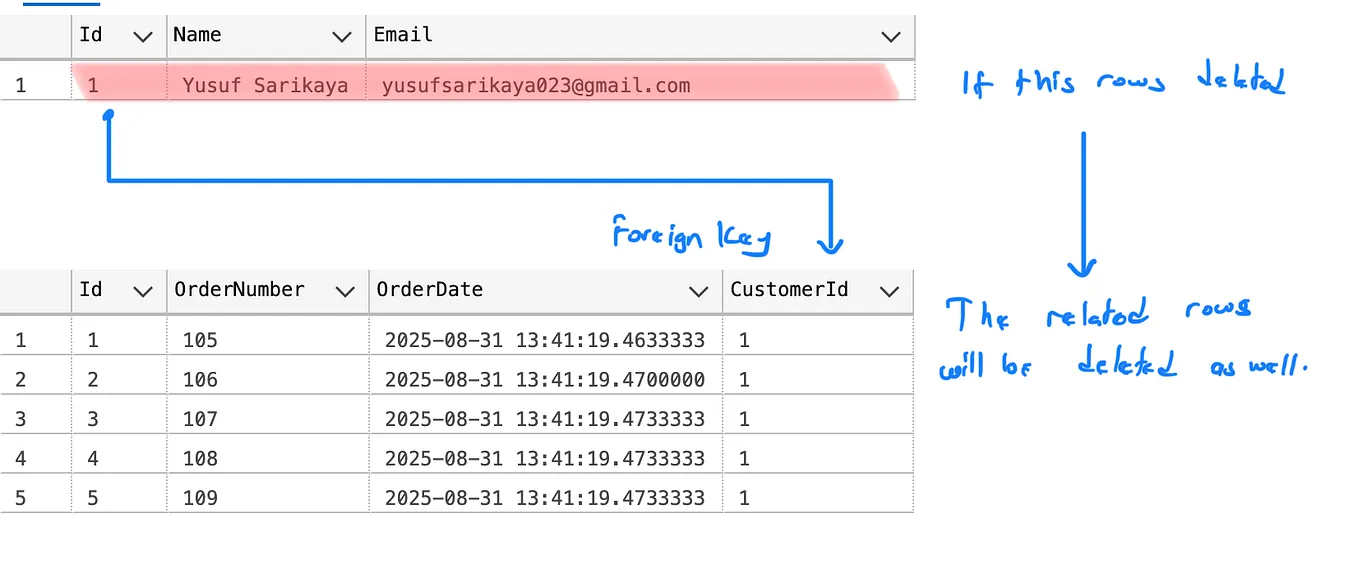Select row header 3 in orders table
This screenshot has height=566, width=1358.
point(21,419)
